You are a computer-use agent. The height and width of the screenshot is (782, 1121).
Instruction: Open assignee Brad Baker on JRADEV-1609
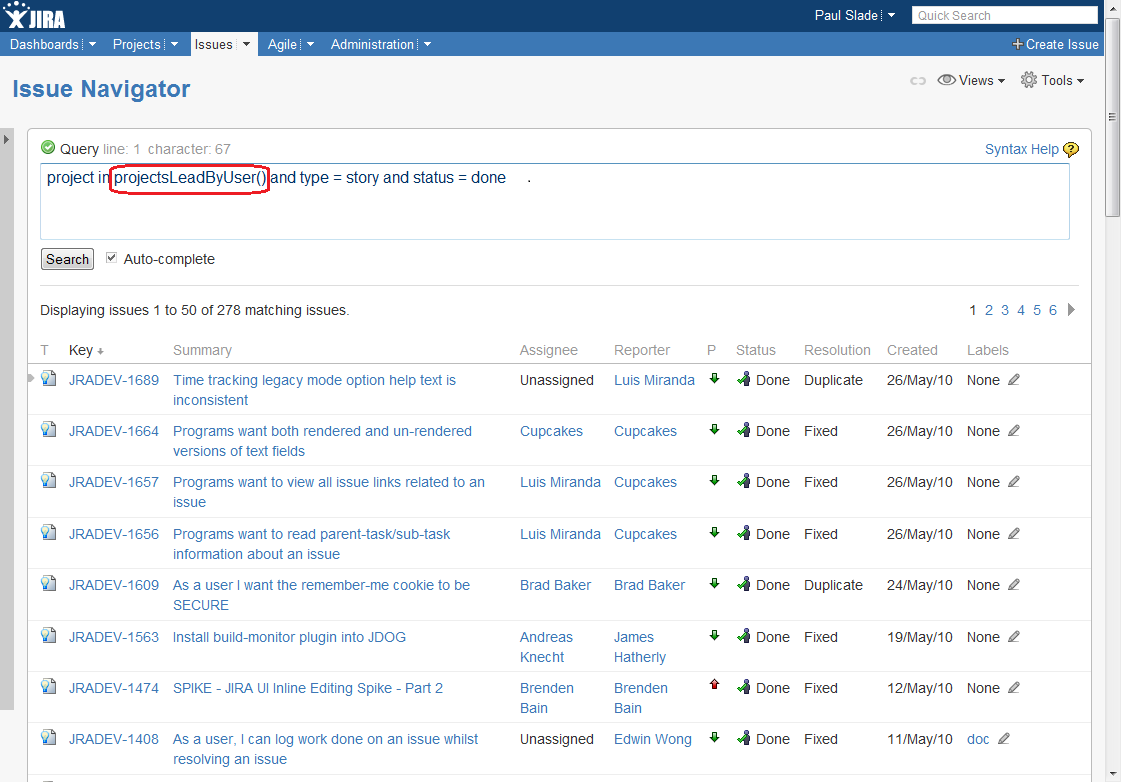[x=555, y=585]
